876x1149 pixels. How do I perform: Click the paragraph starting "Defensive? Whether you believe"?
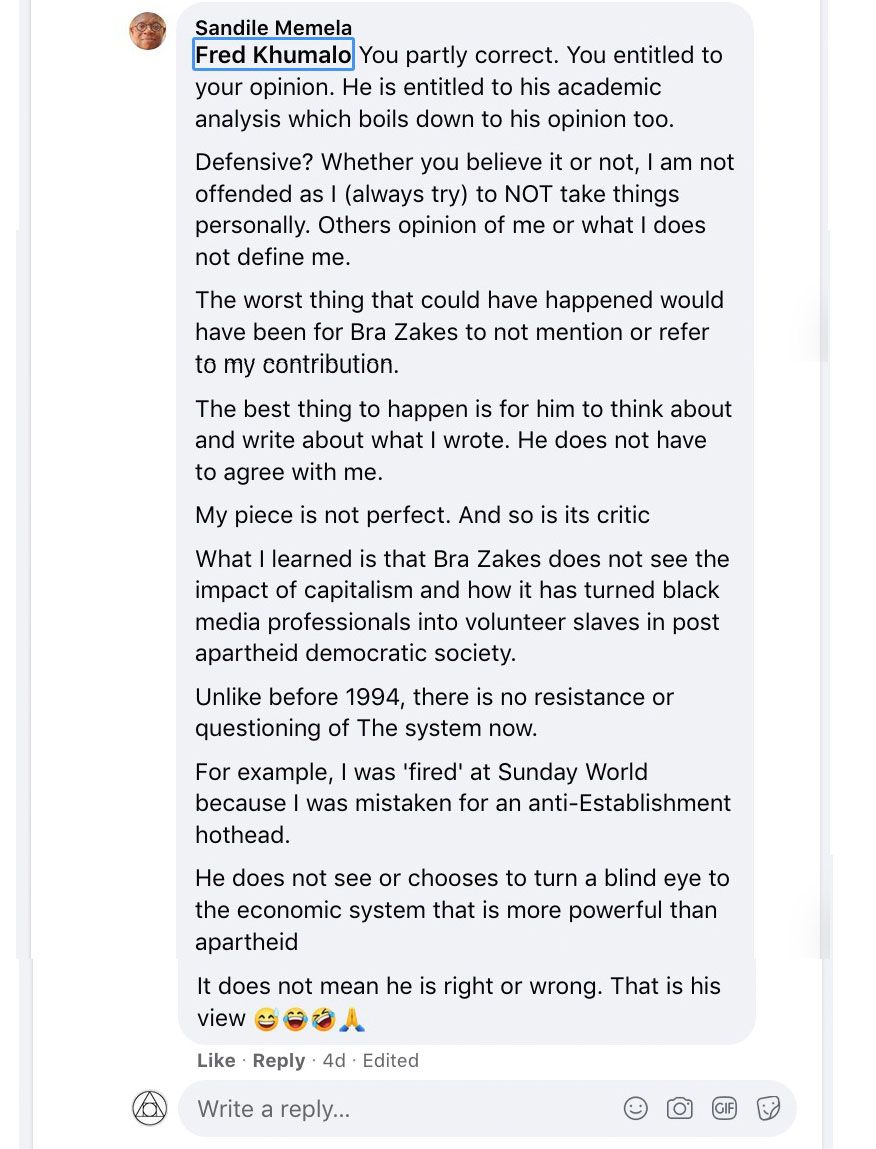coord(464,209)
